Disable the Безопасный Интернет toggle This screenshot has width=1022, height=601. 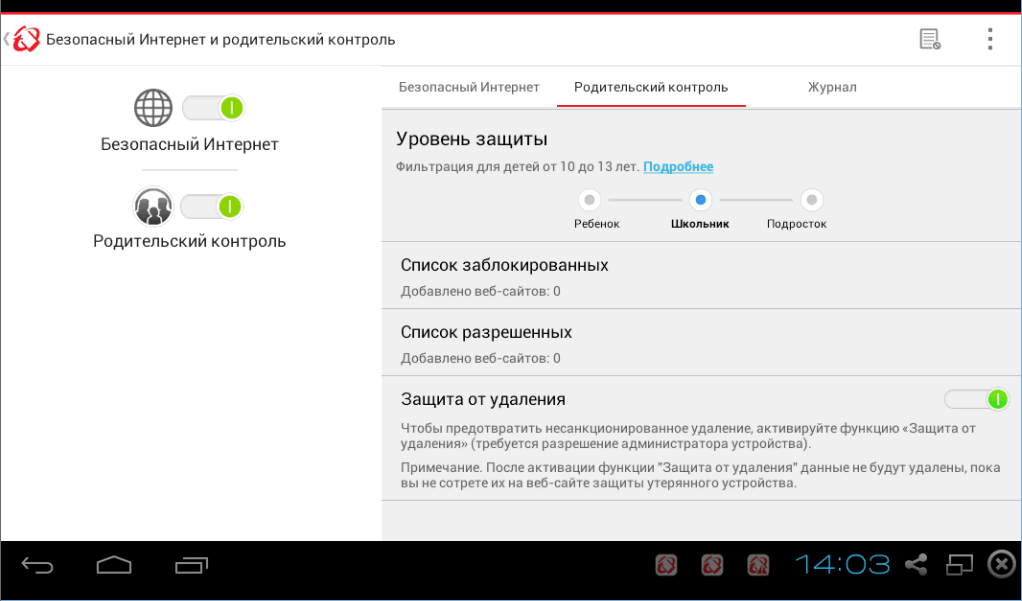213,107
